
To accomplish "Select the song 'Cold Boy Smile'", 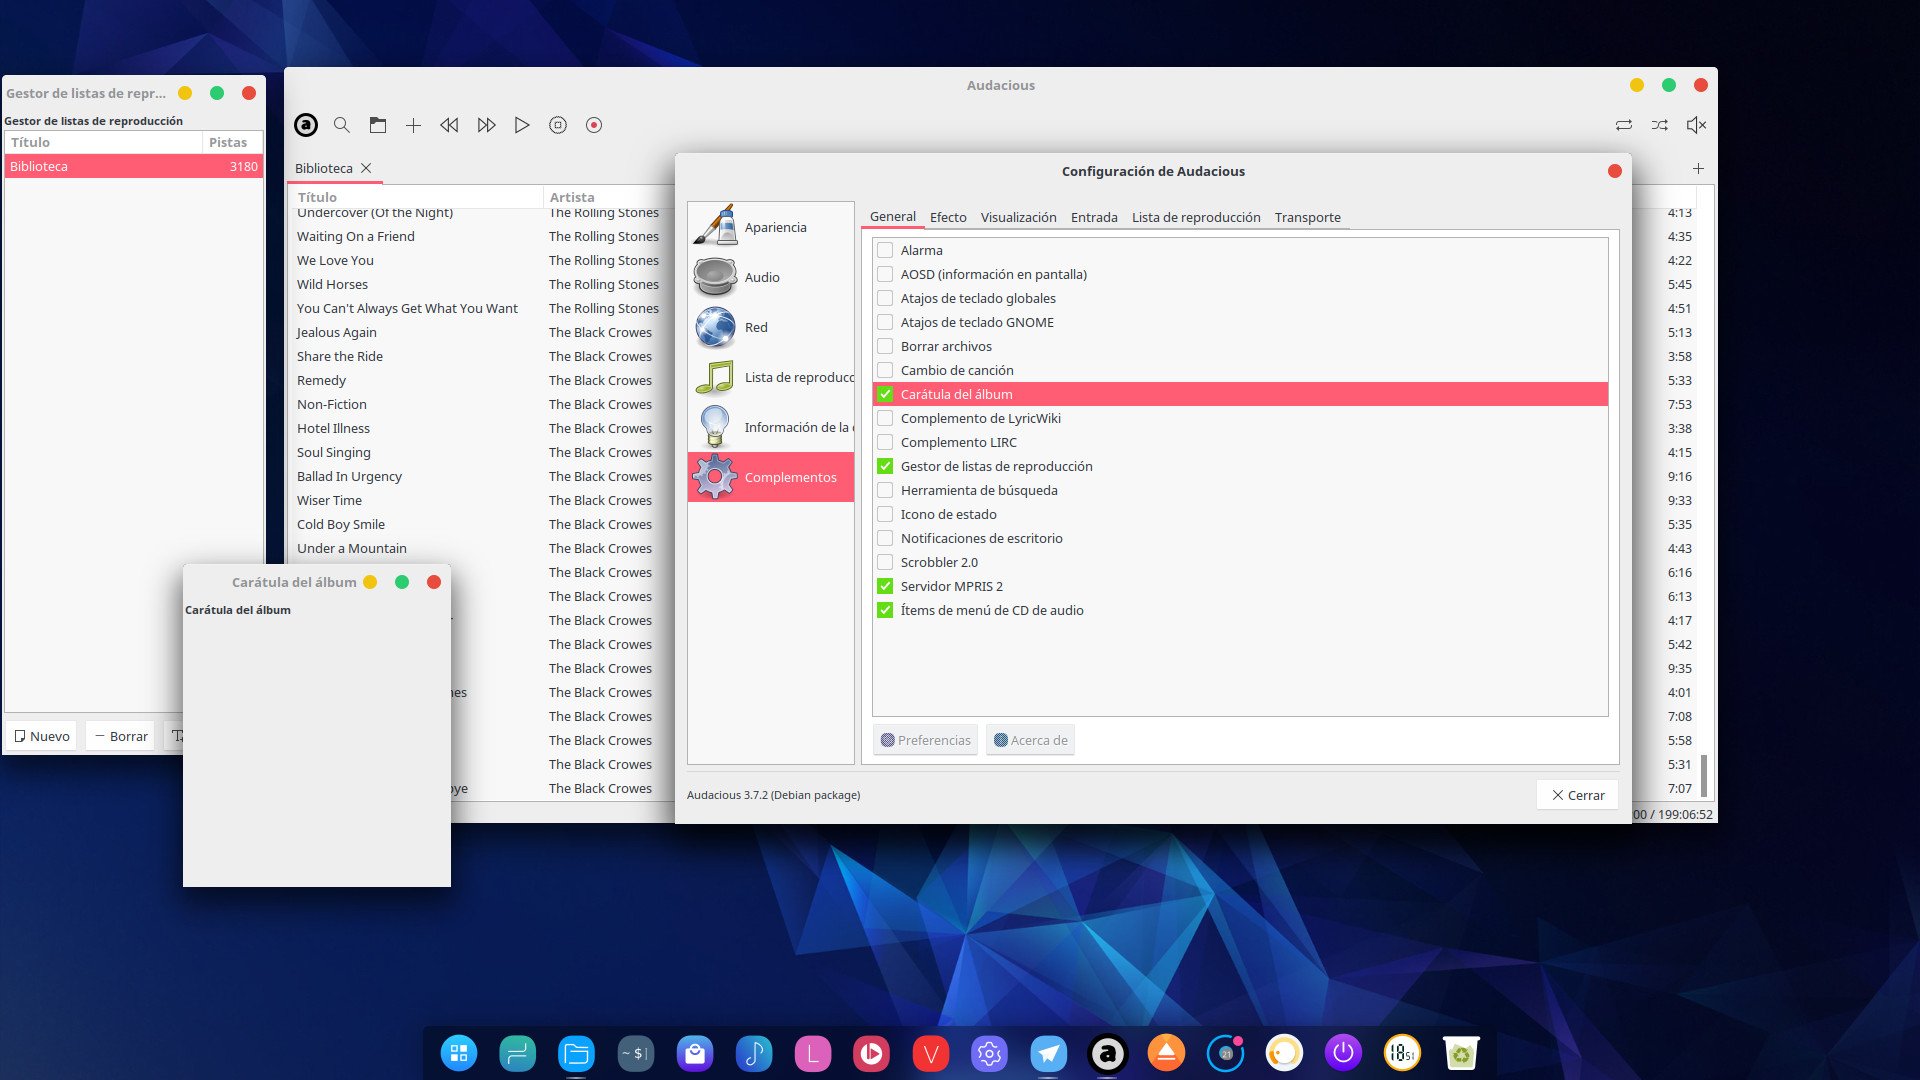I will [x=340, y=524].
